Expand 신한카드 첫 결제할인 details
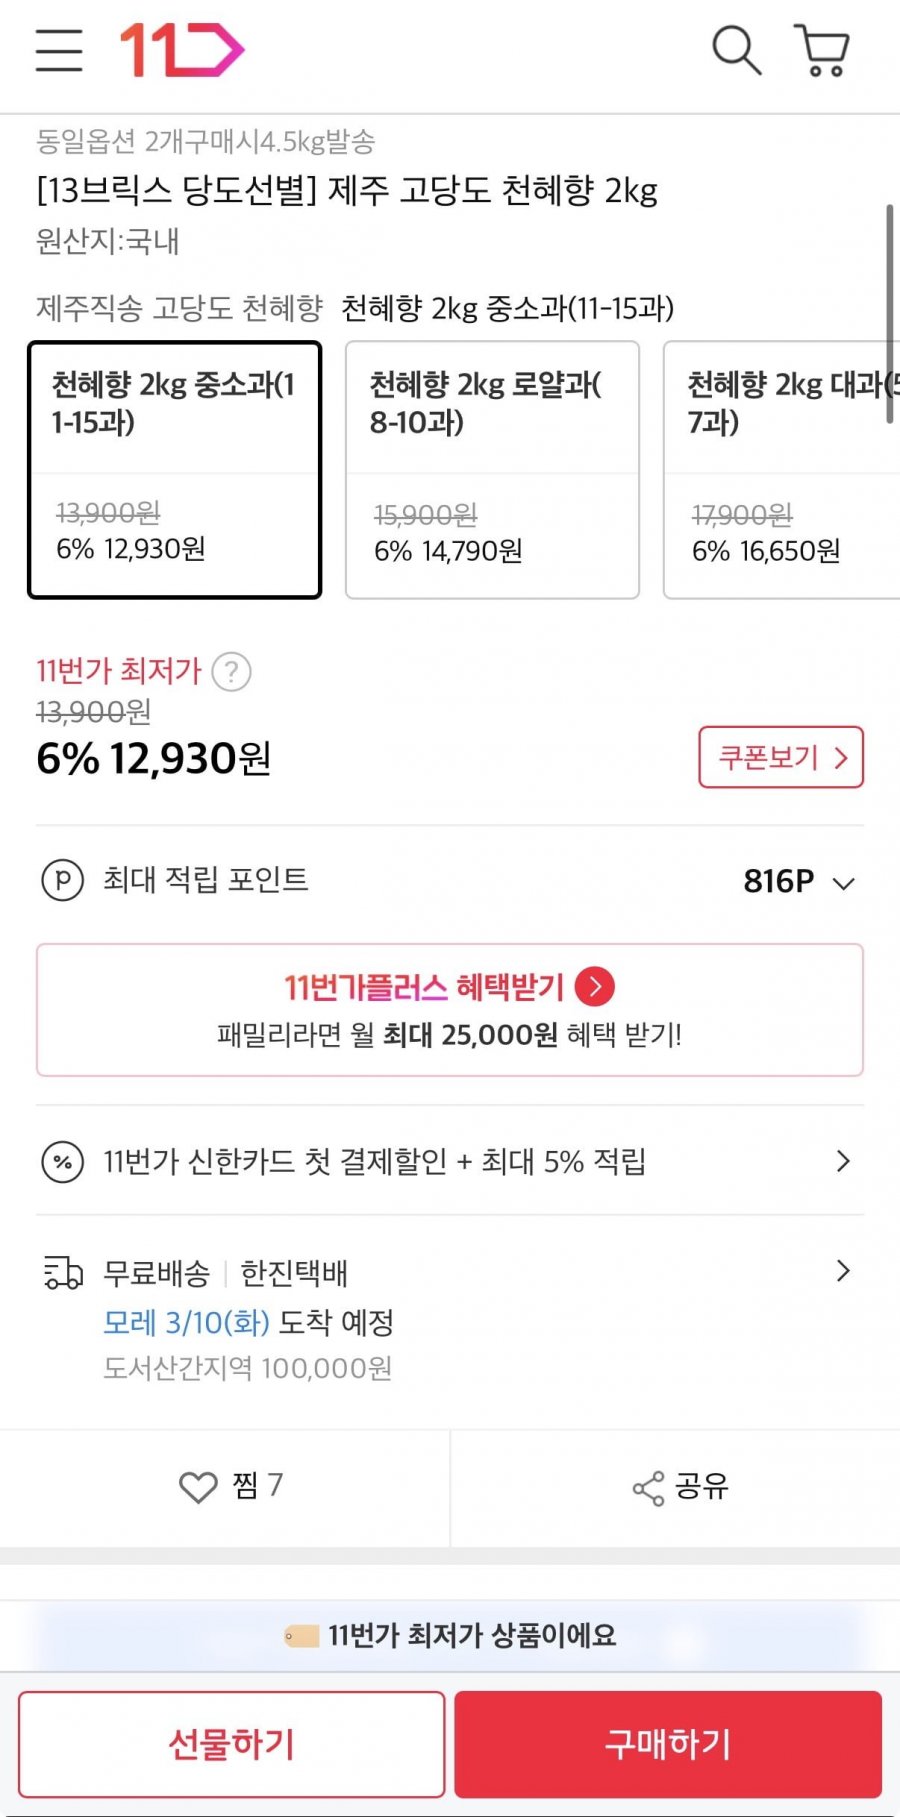The width and height of the screenshot is (900, 1817). point(843,1161)
